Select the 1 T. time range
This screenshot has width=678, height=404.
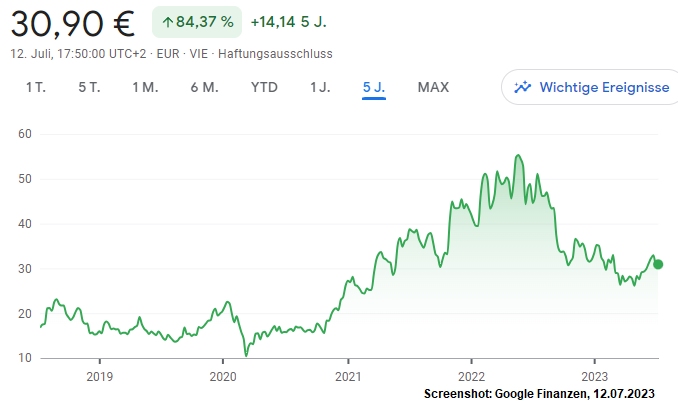point(36,87)
